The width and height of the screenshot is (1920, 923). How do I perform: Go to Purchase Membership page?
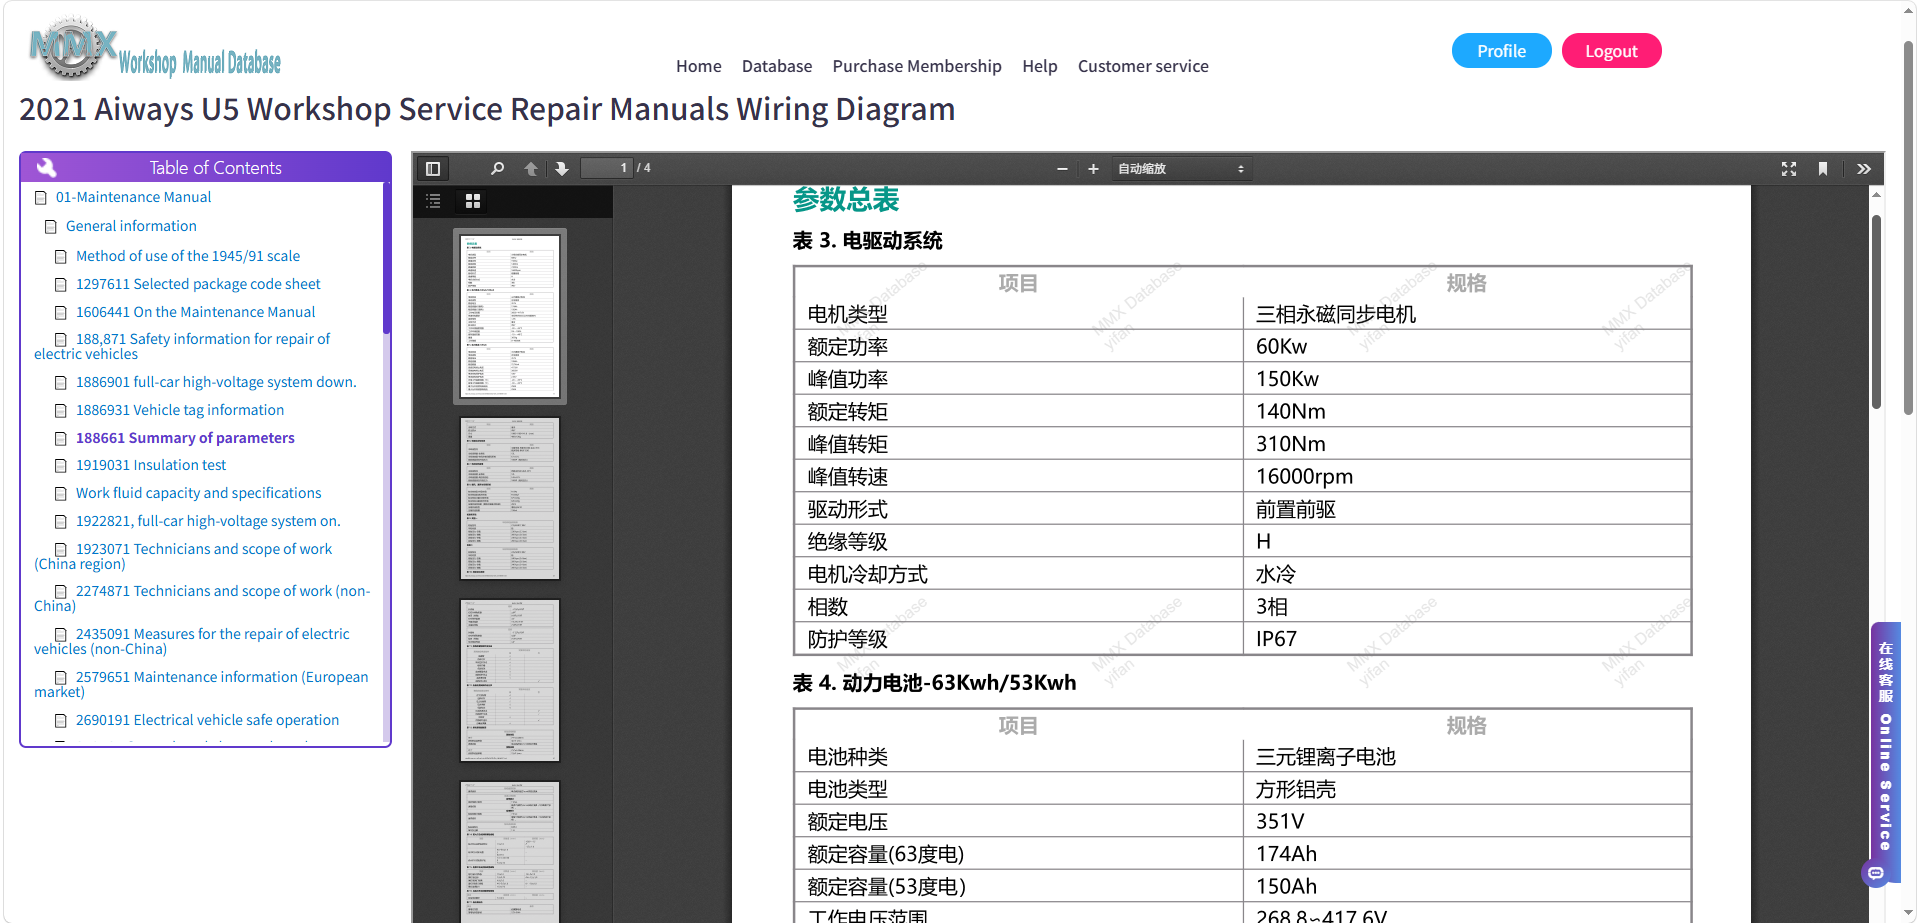(917, 66)
